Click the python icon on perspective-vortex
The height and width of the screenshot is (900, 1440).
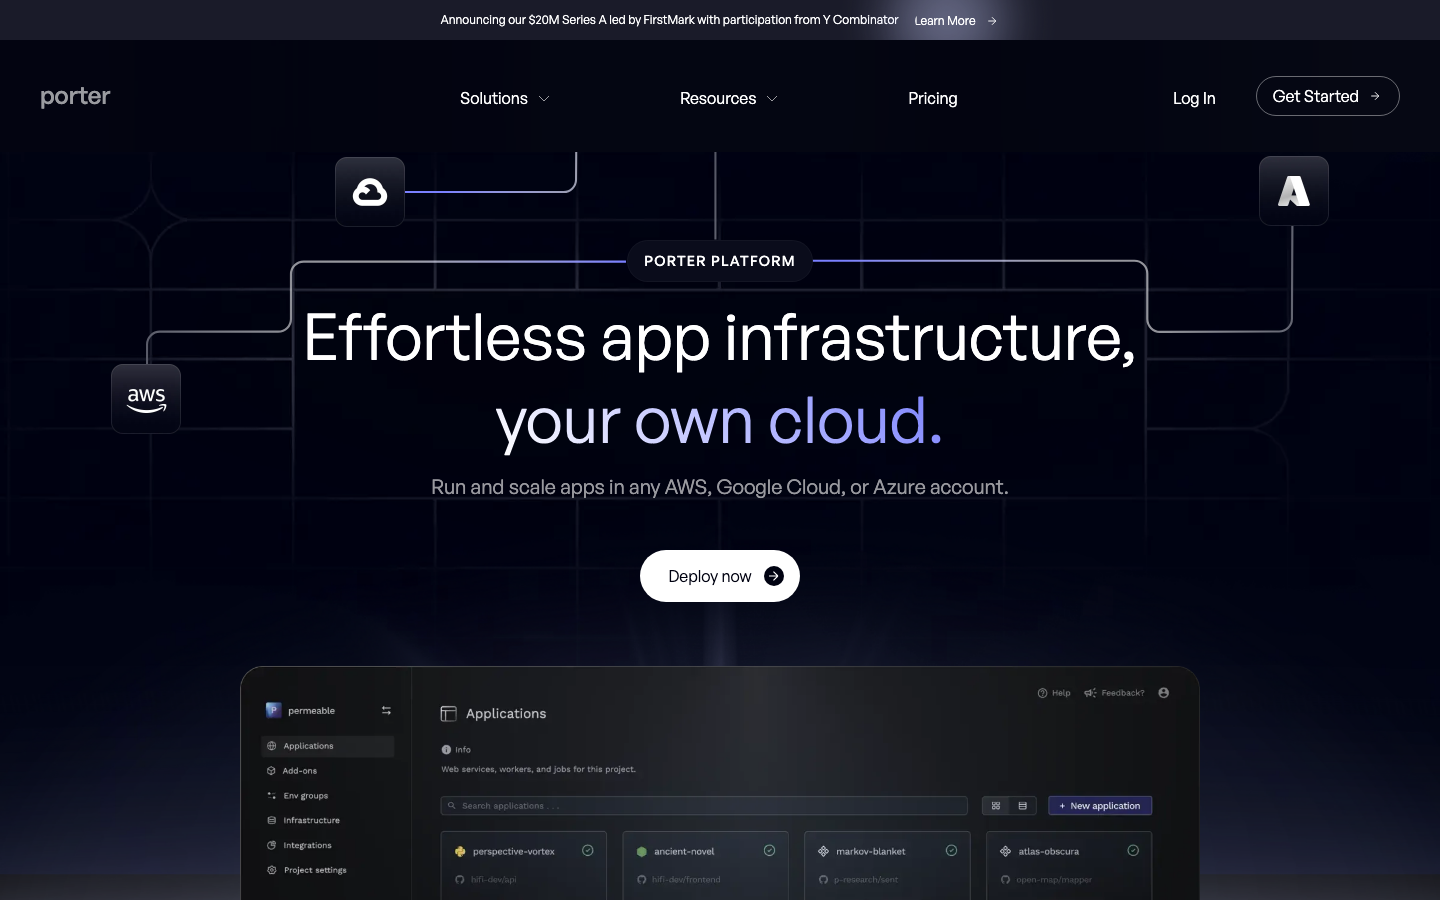click(460, 852)
